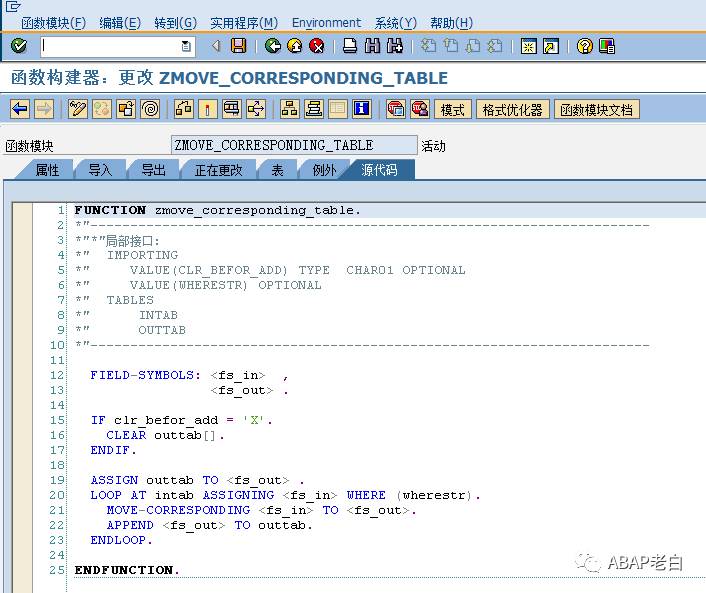
Task: Click the Last Page icon
Action: click(x=495, y=46)
